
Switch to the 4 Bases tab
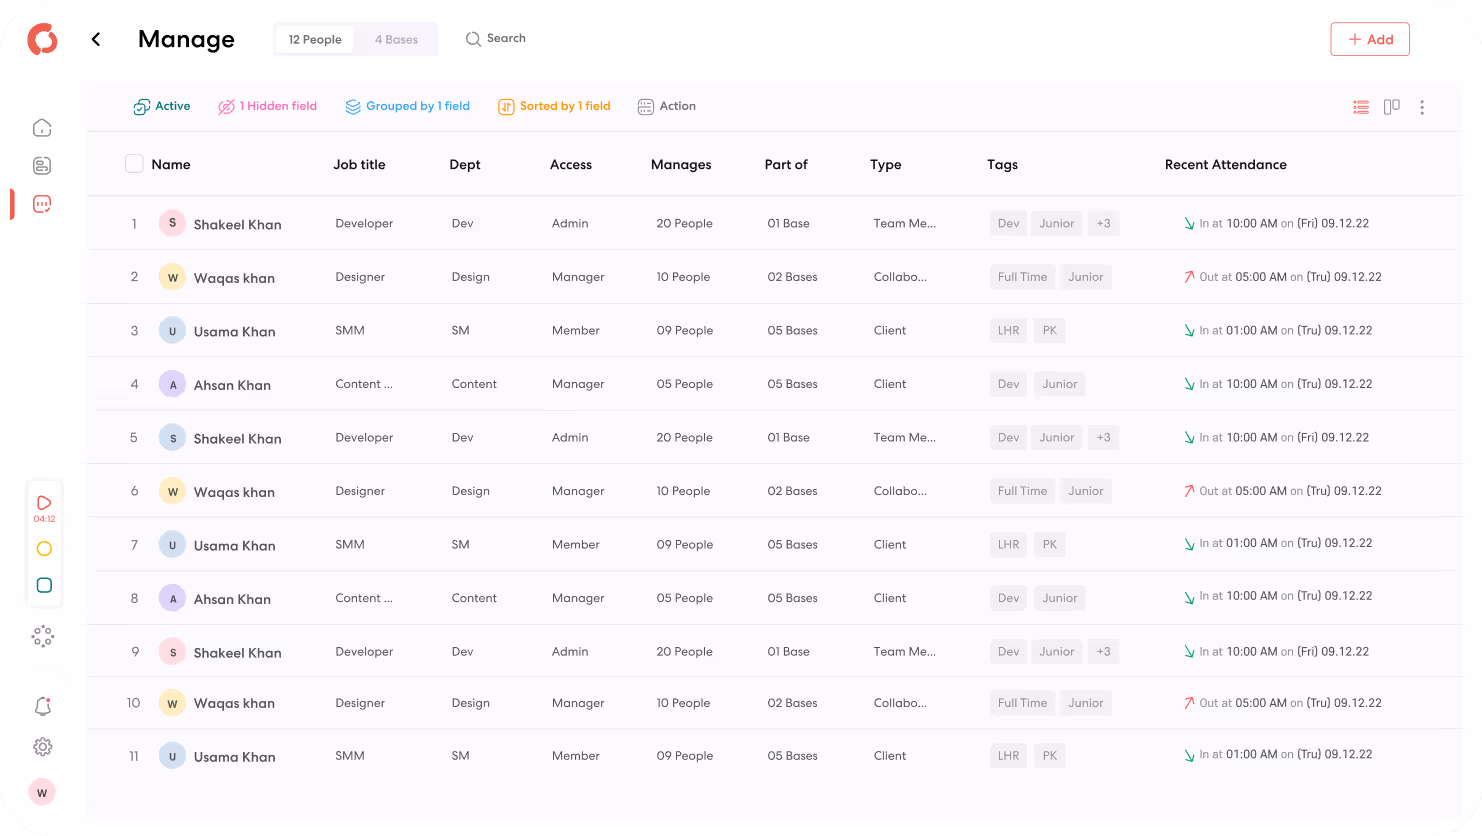coord(396,40)
